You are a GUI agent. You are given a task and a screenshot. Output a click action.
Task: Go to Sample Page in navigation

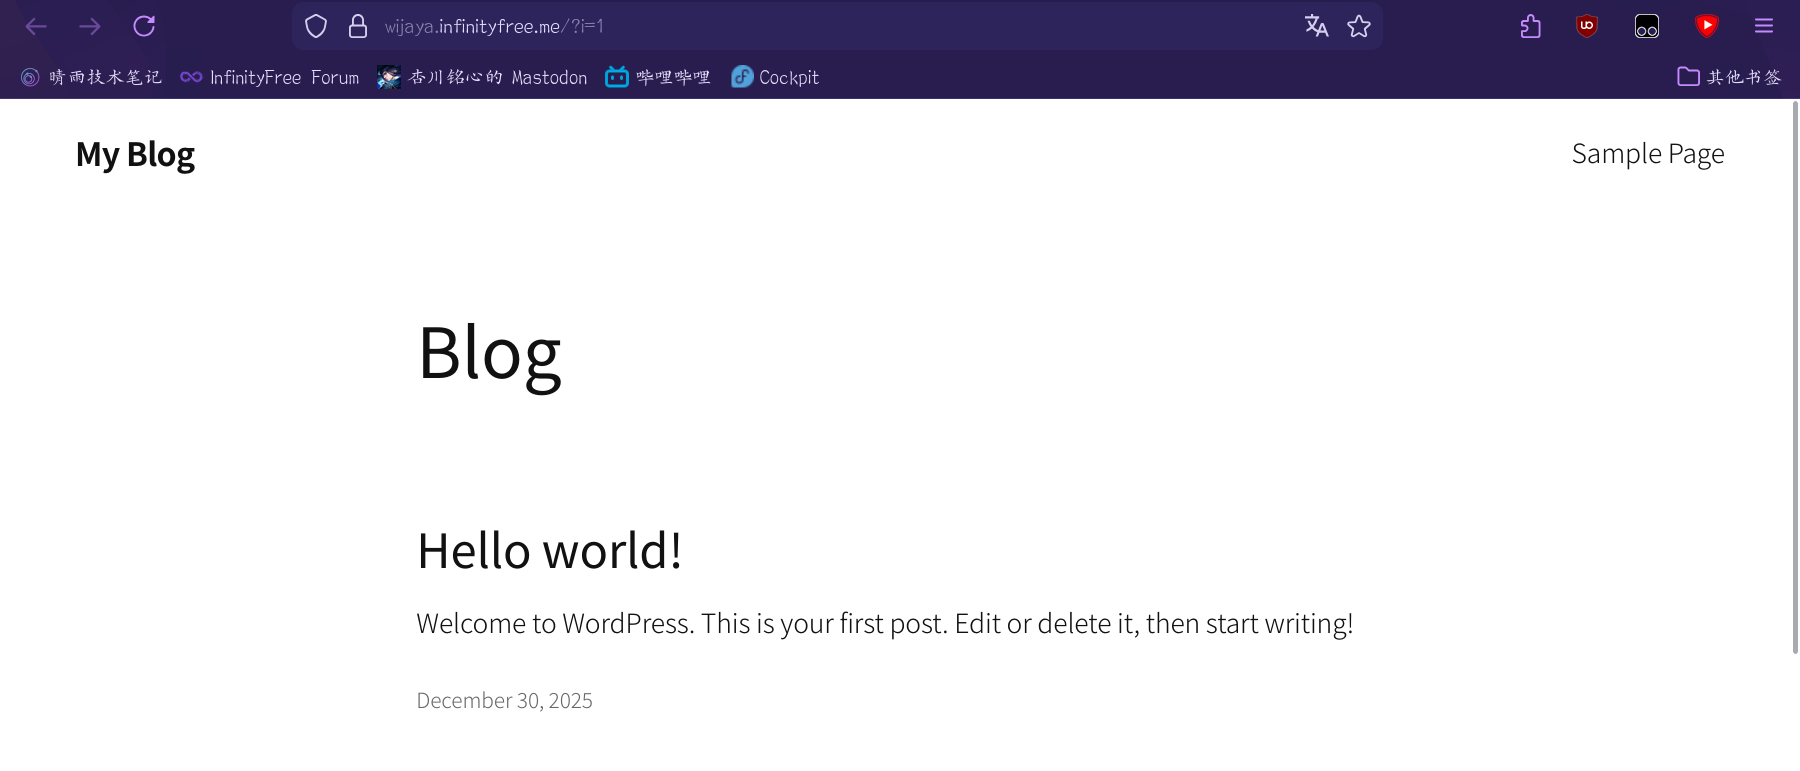click(x=1647, y=154)
